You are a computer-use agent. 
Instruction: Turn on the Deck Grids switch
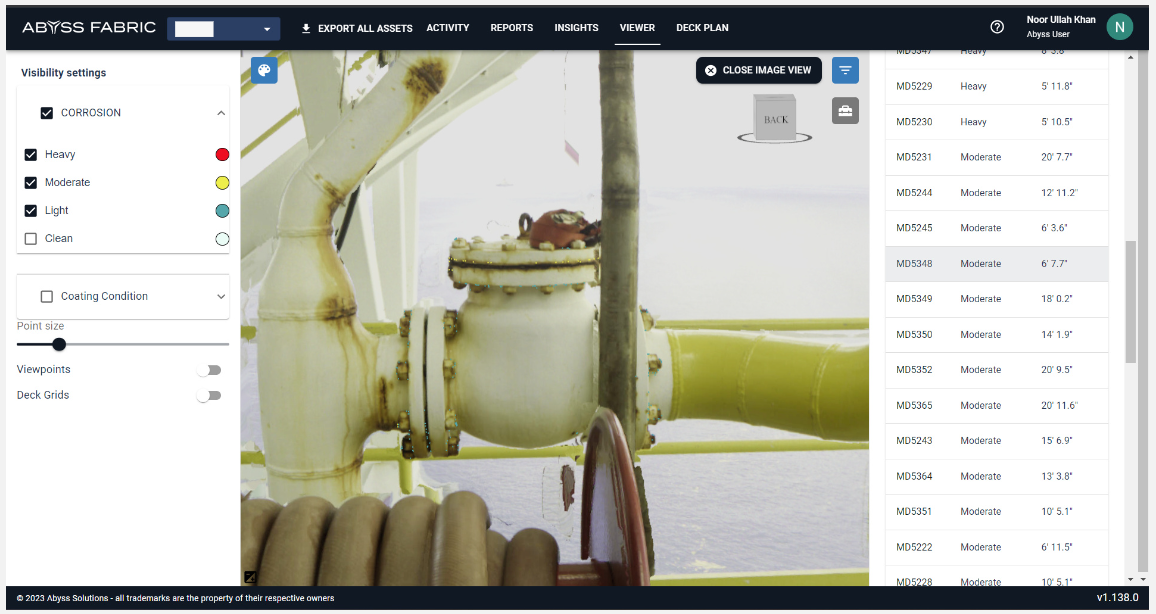pyautogui.click(x=208, y=396)
